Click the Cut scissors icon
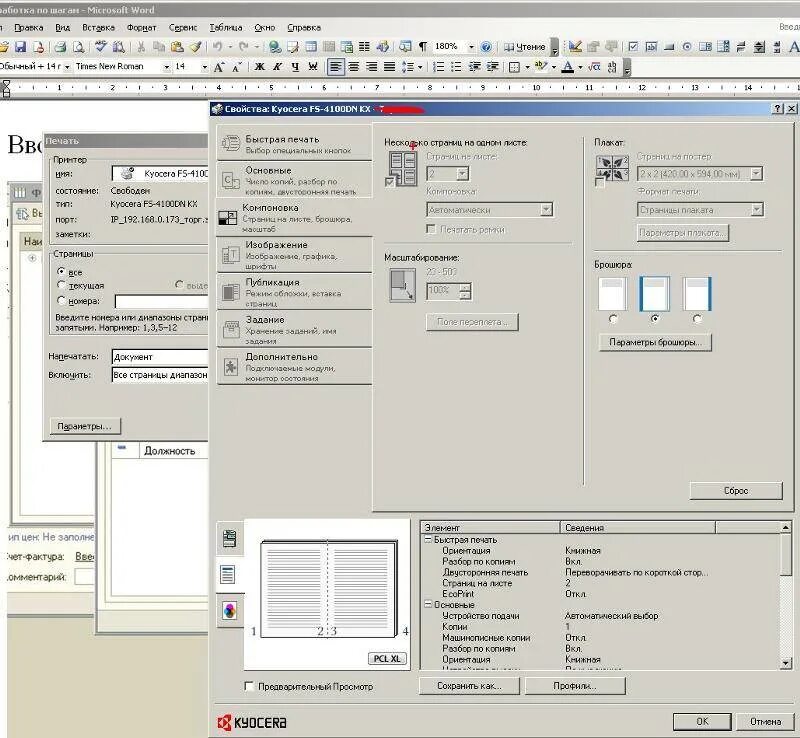 (x=141, y=47)
